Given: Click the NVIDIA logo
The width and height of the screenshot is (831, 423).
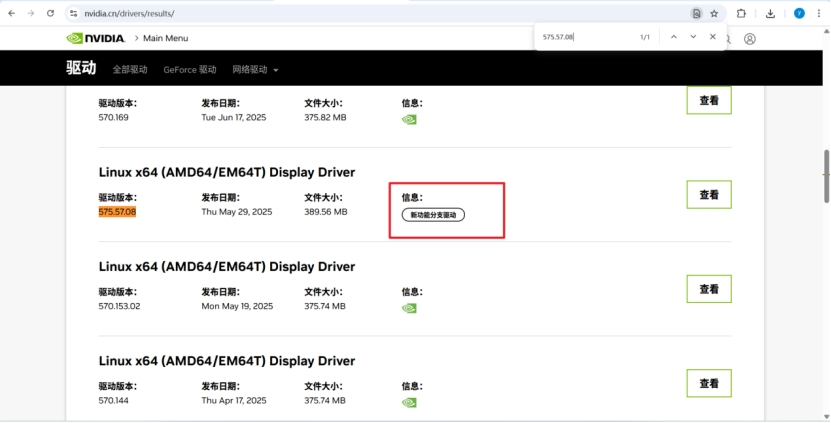Looking at the screenshot, I should tap(95, 38).
